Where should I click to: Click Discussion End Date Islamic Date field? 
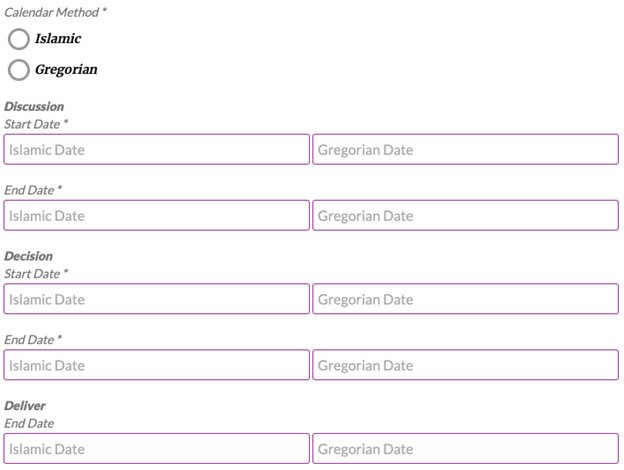(x=156, y=216)
